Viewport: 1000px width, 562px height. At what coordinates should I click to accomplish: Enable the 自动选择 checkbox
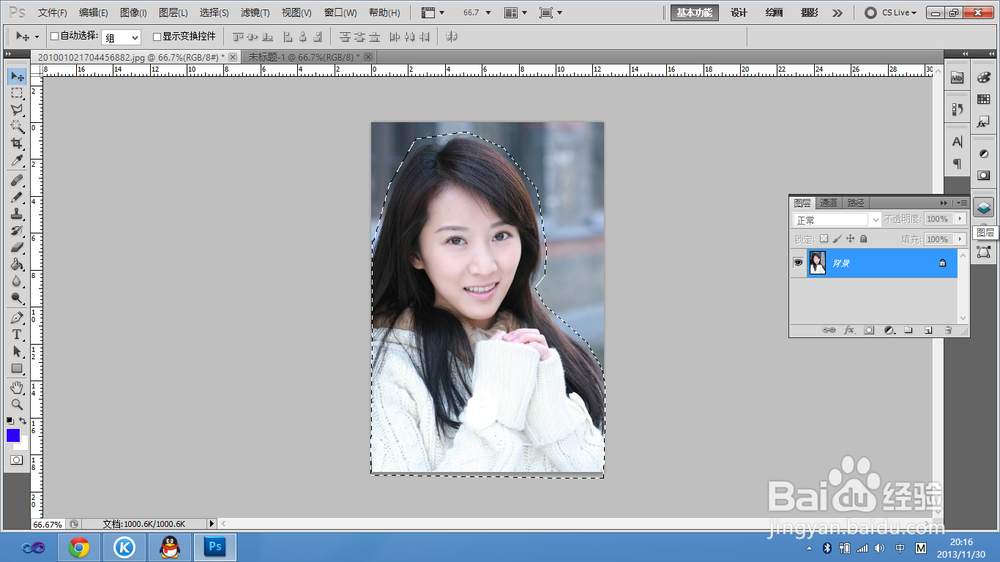click(x=55, y=36)
